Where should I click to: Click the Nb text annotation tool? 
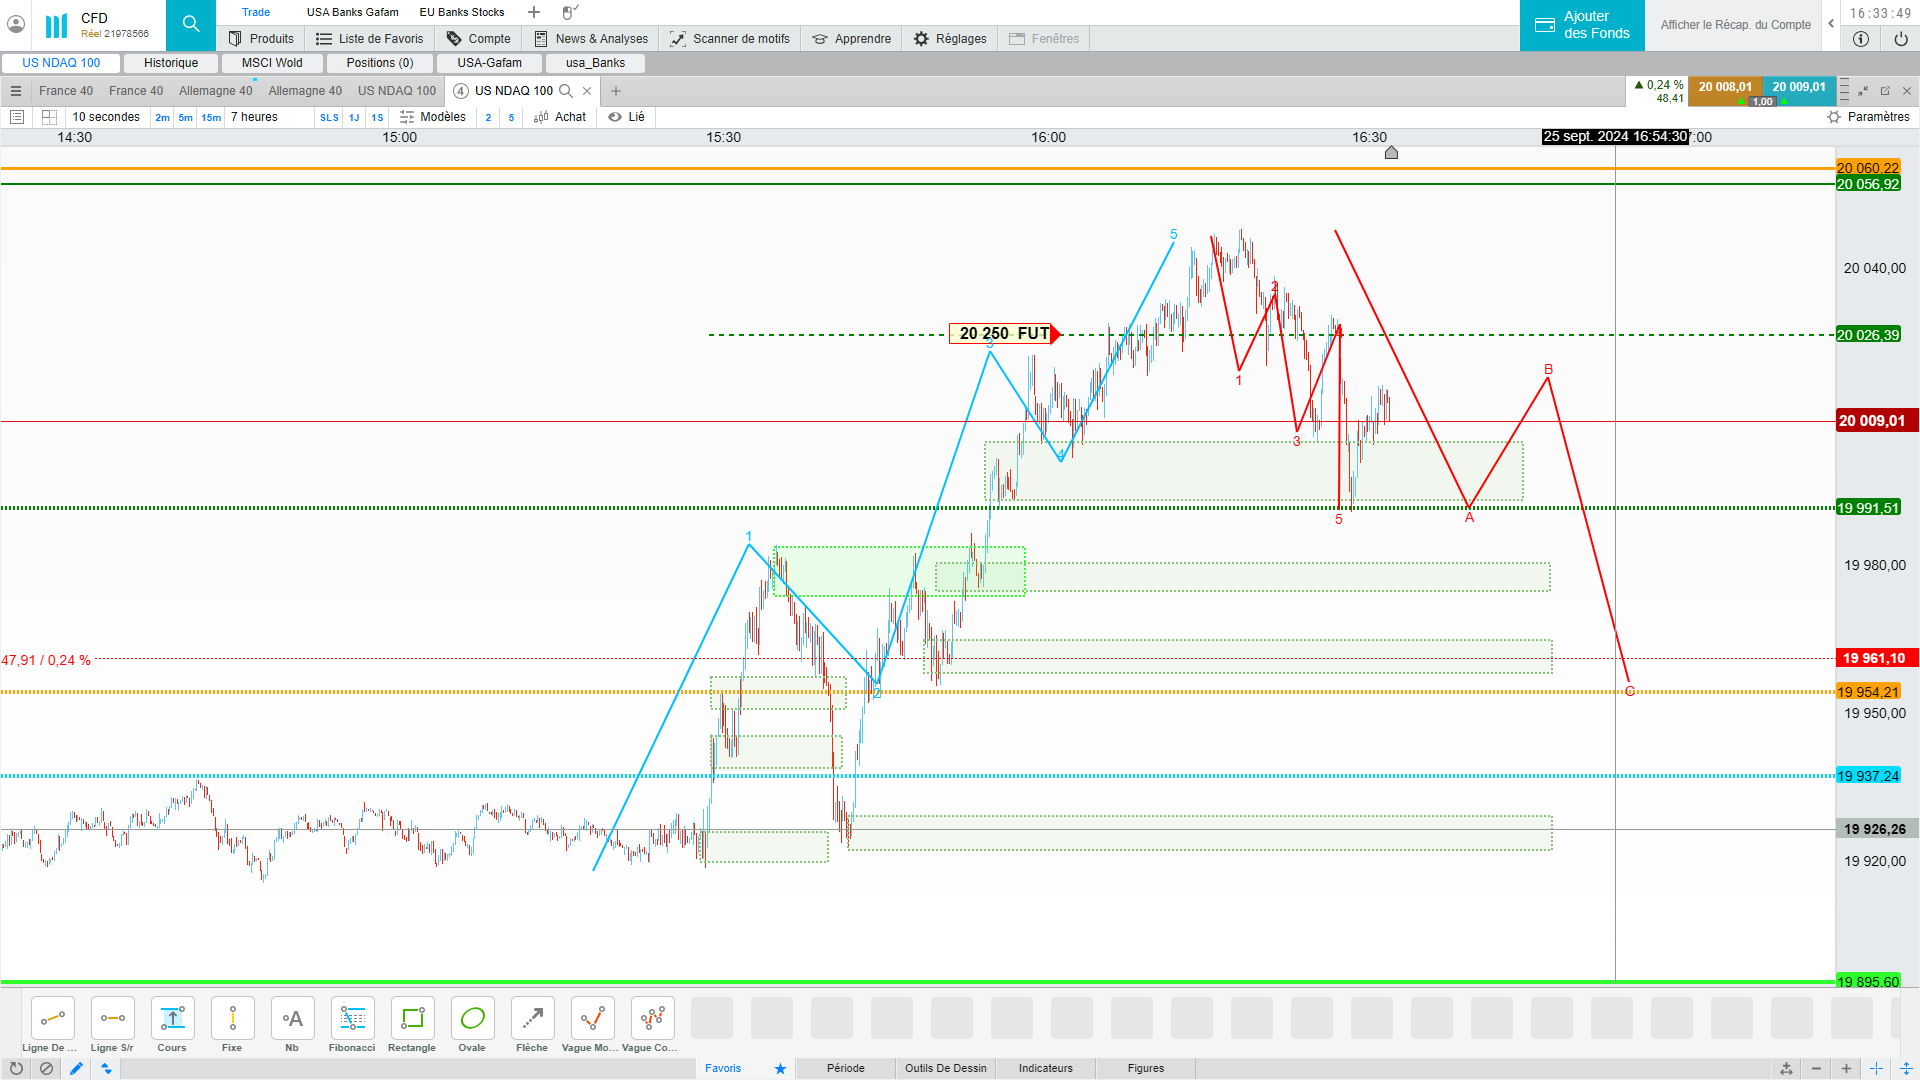tap(292, 1019)
